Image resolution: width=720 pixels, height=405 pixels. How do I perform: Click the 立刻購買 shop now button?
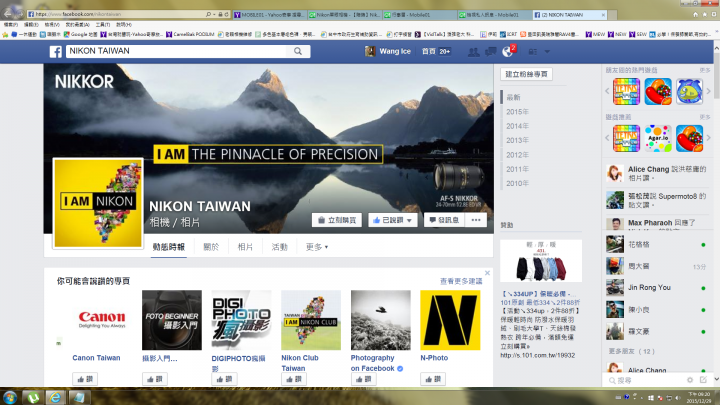coord(337,220)
